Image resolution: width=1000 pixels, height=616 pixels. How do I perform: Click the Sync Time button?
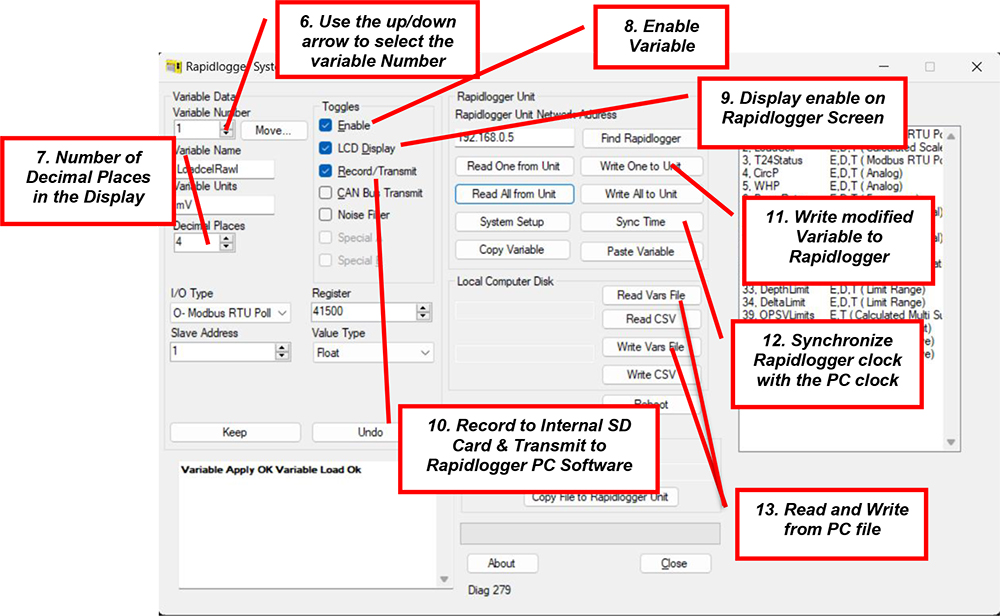pyautogui.click(x=641, y=222)
